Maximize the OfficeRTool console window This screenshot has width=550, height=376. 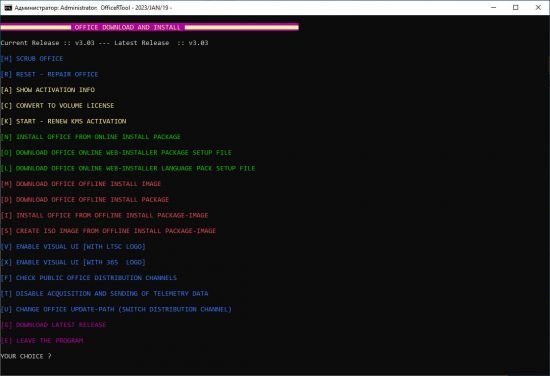coord(516,7)
